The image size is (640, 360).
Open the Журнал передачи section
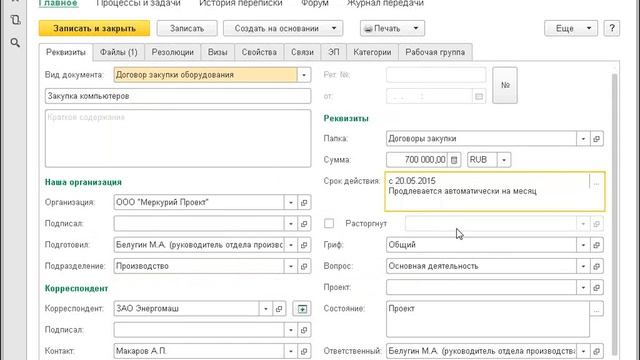(385, 3)
